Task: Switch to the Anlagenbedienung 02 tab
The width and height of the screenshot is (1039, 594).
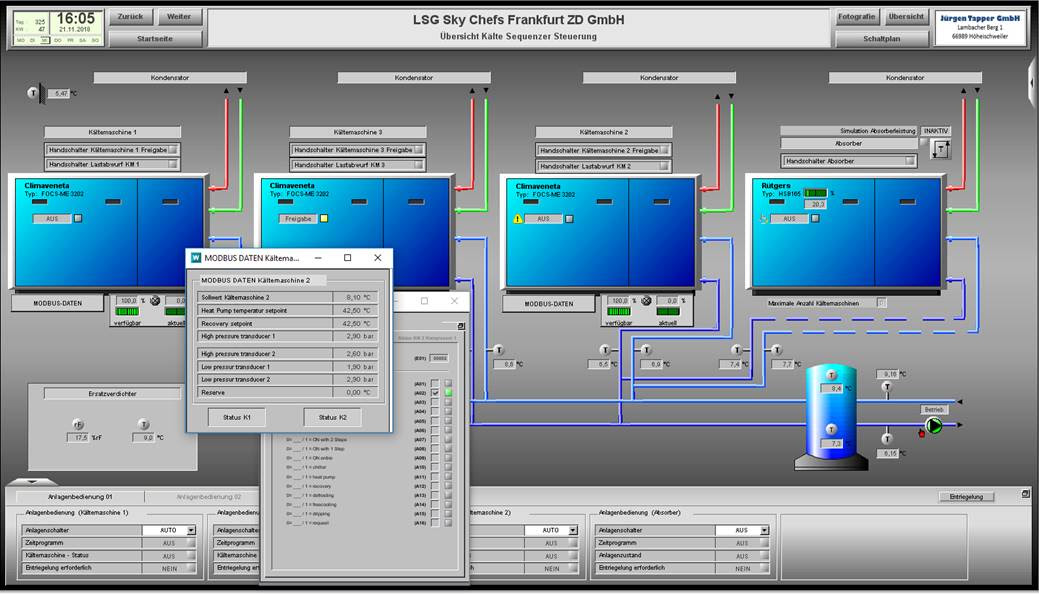Action: click(x=209, y=496)
